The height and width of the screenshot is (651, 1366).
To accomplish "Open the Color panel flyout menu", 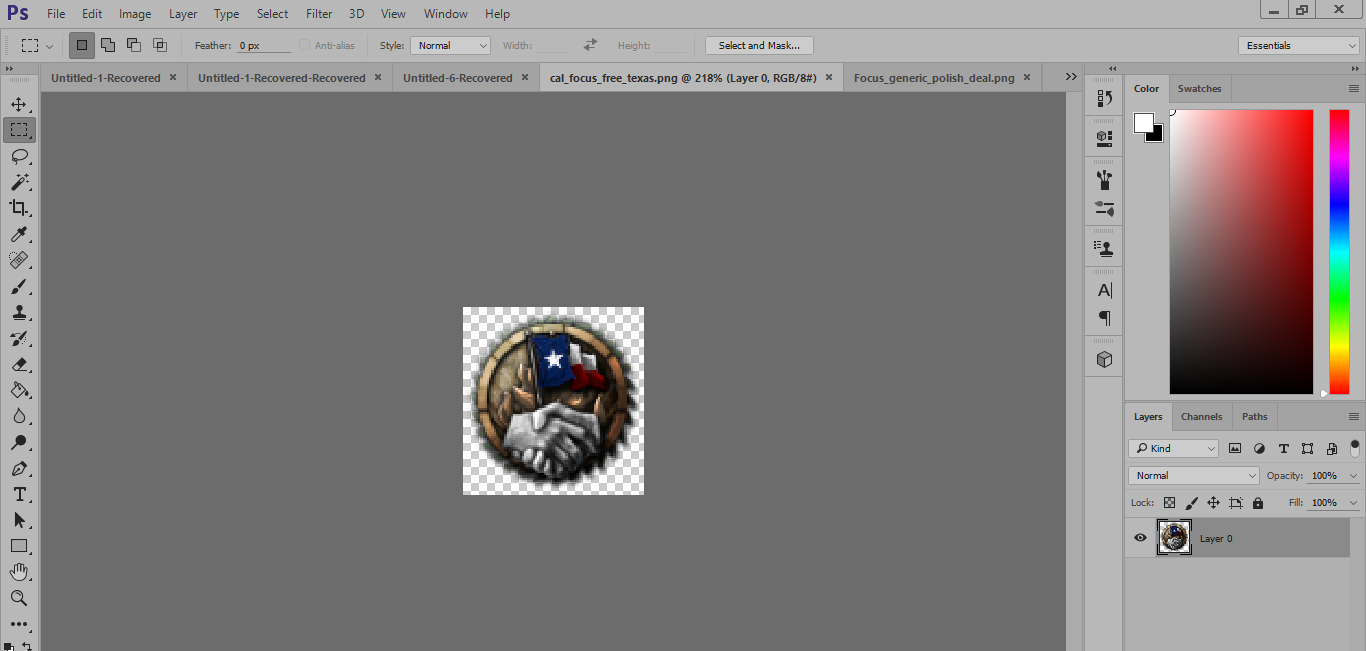I will pos(1354,89).
